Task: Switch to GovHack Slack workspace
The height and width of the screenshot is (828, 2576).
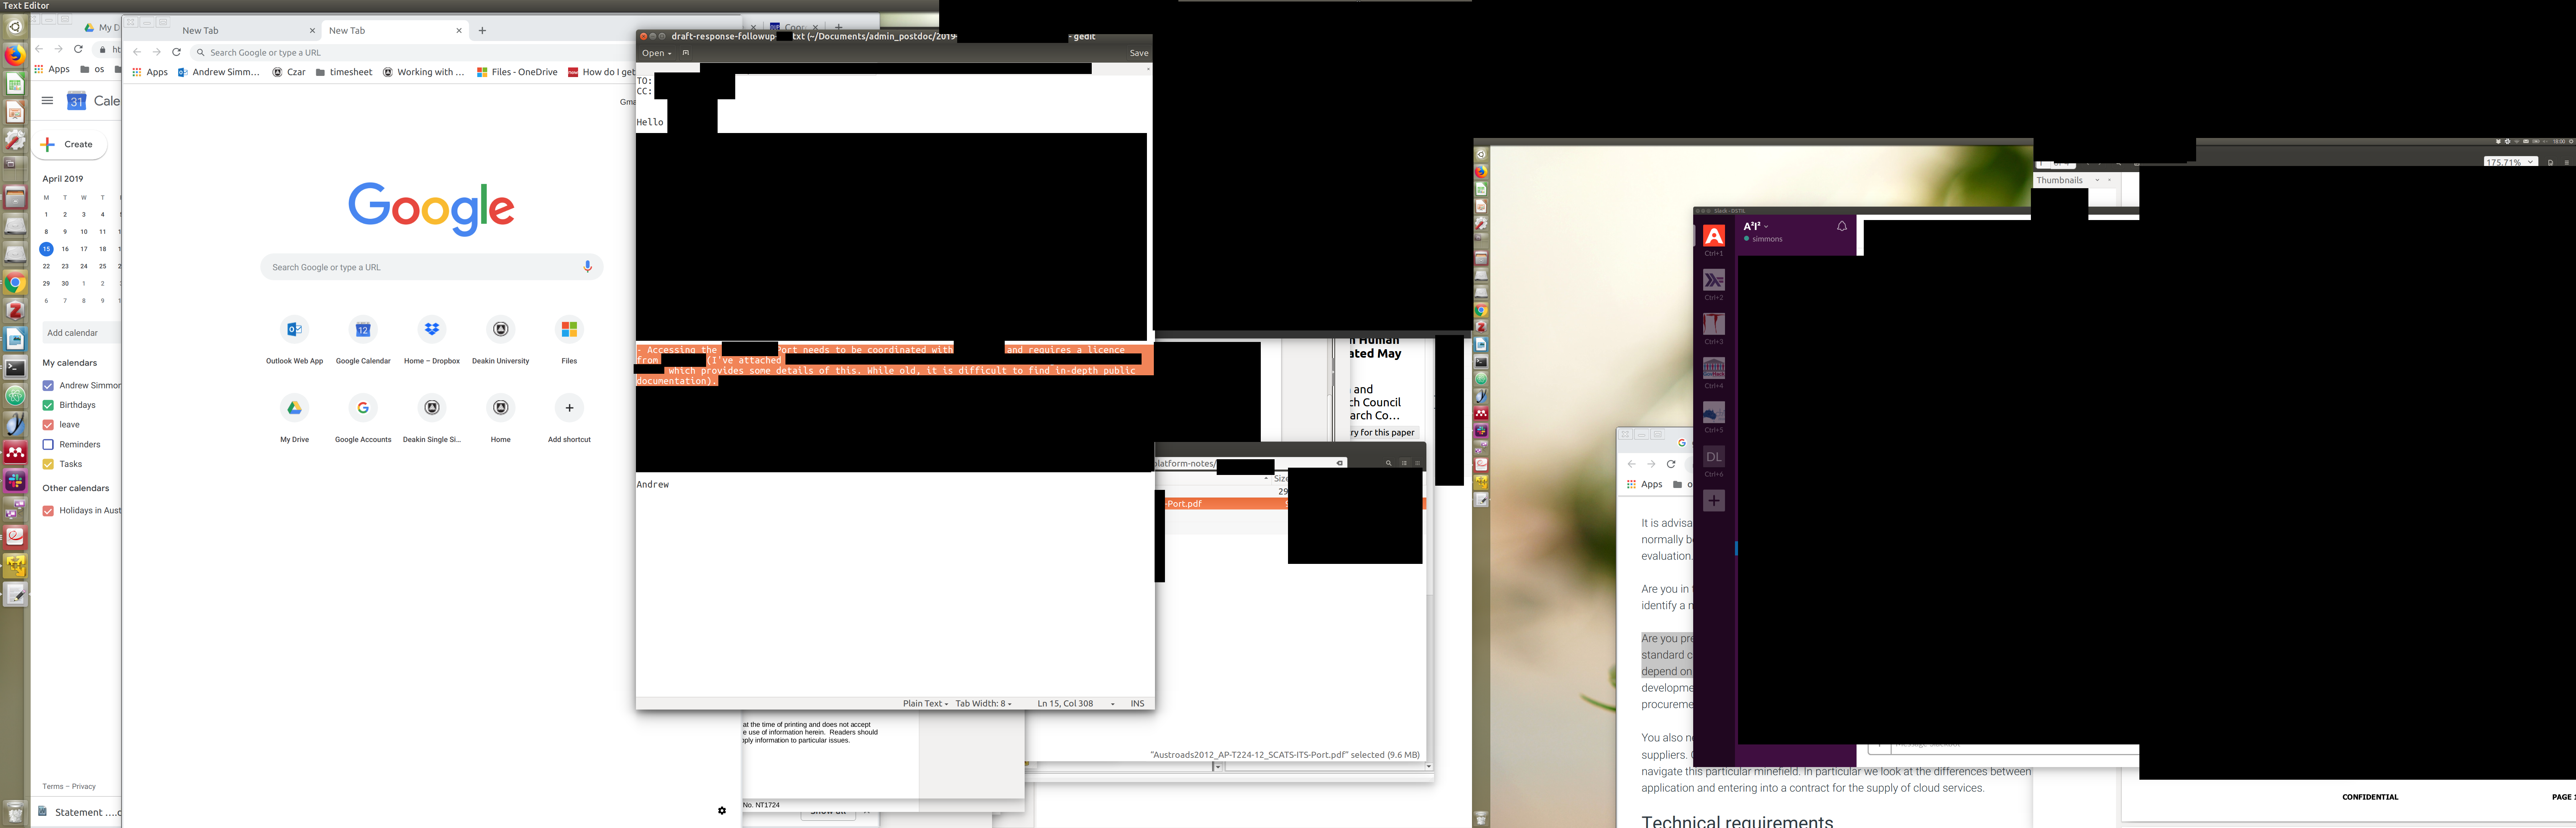Action: tap(1714, 368)
